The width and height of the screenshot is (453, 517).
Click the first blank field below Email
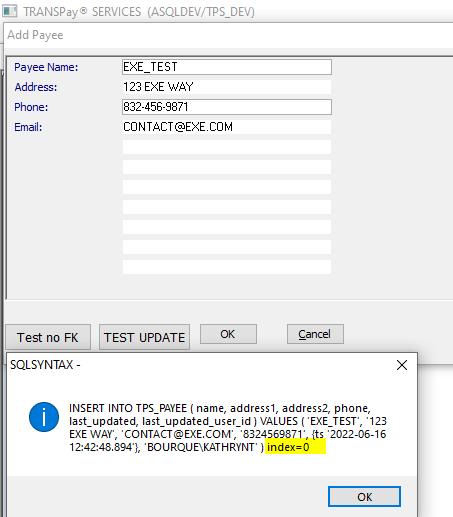pos(227,147)
